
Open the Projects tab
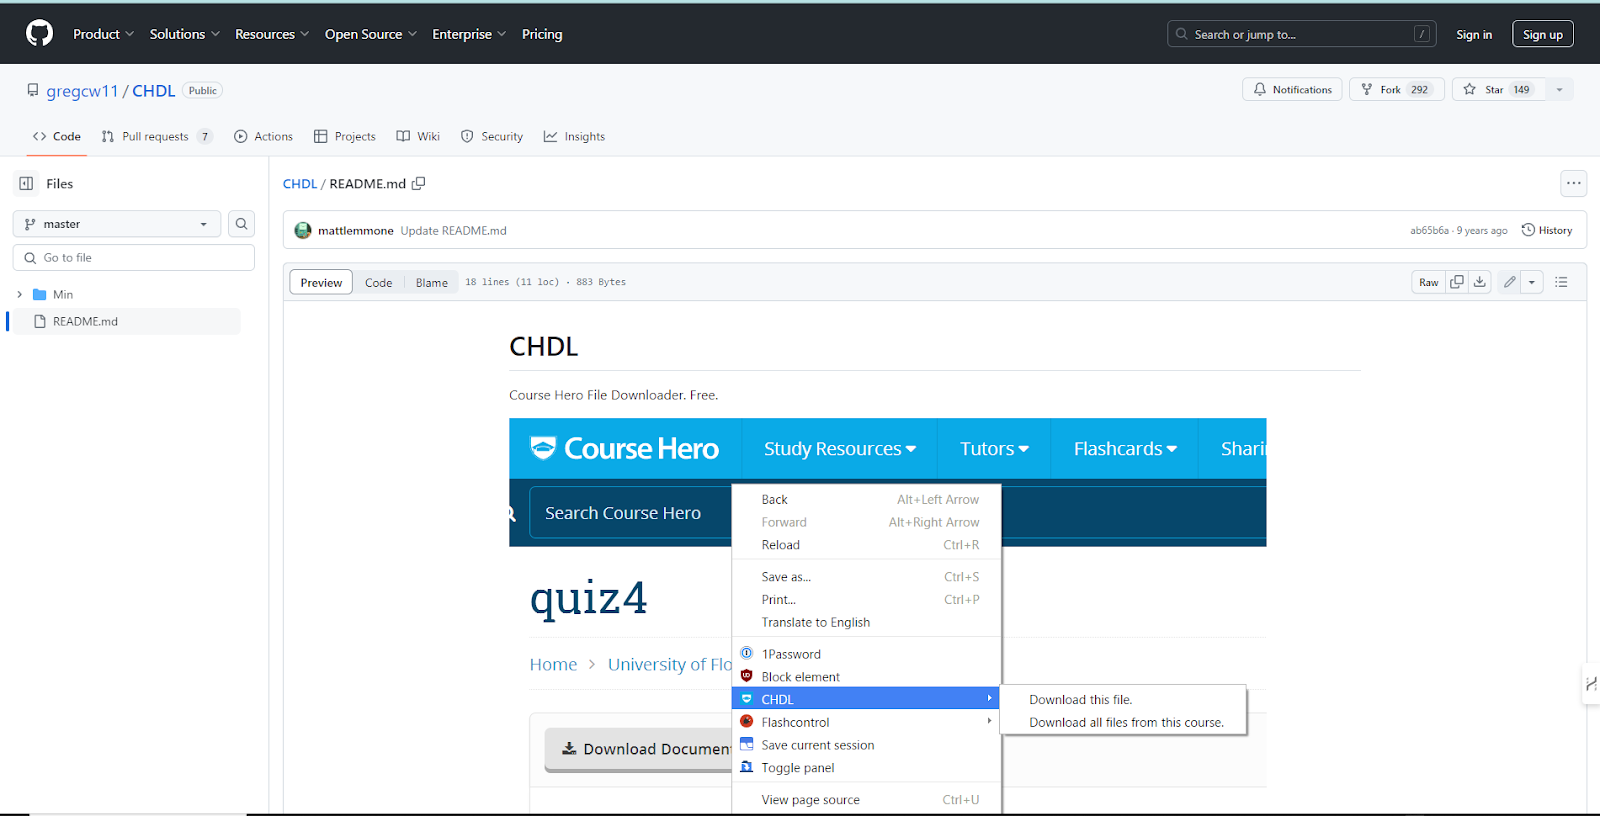[344, 136]
